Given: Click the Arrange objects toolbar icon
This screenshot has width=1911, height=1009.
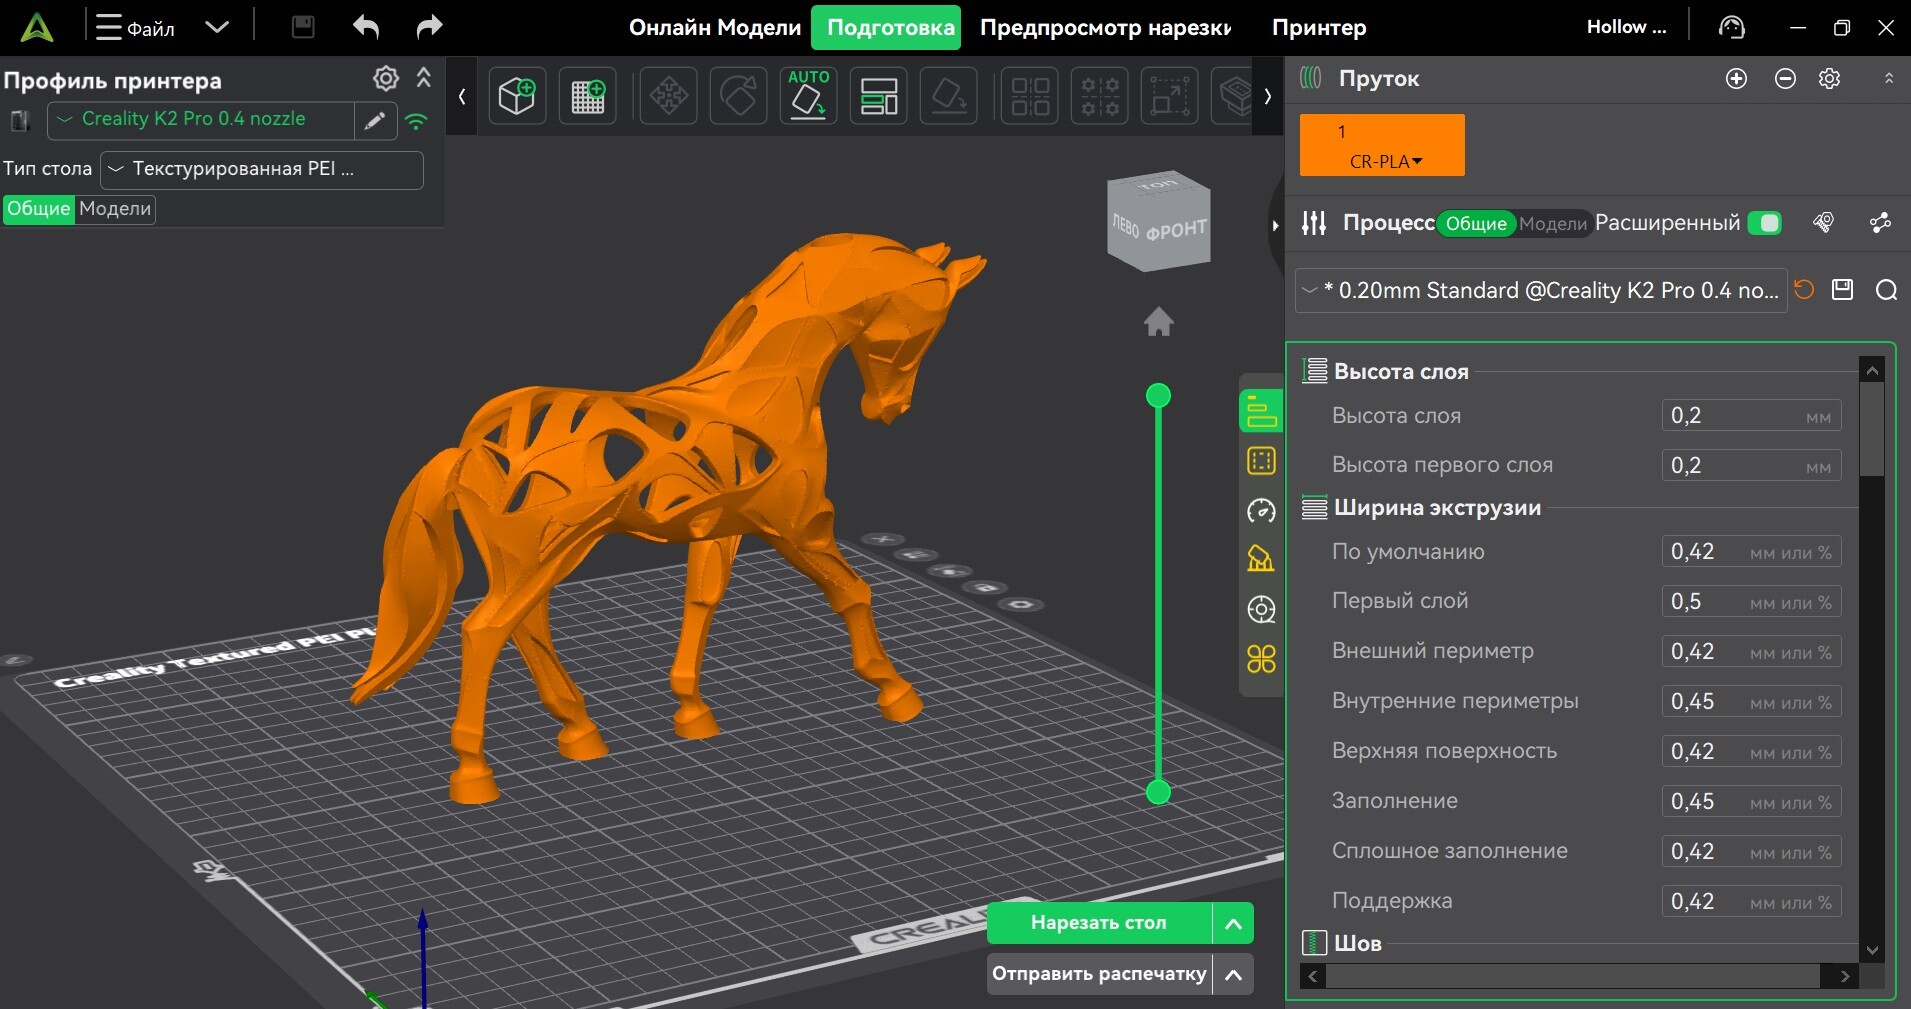Looking at the screenshot, I should pos(878,97).
